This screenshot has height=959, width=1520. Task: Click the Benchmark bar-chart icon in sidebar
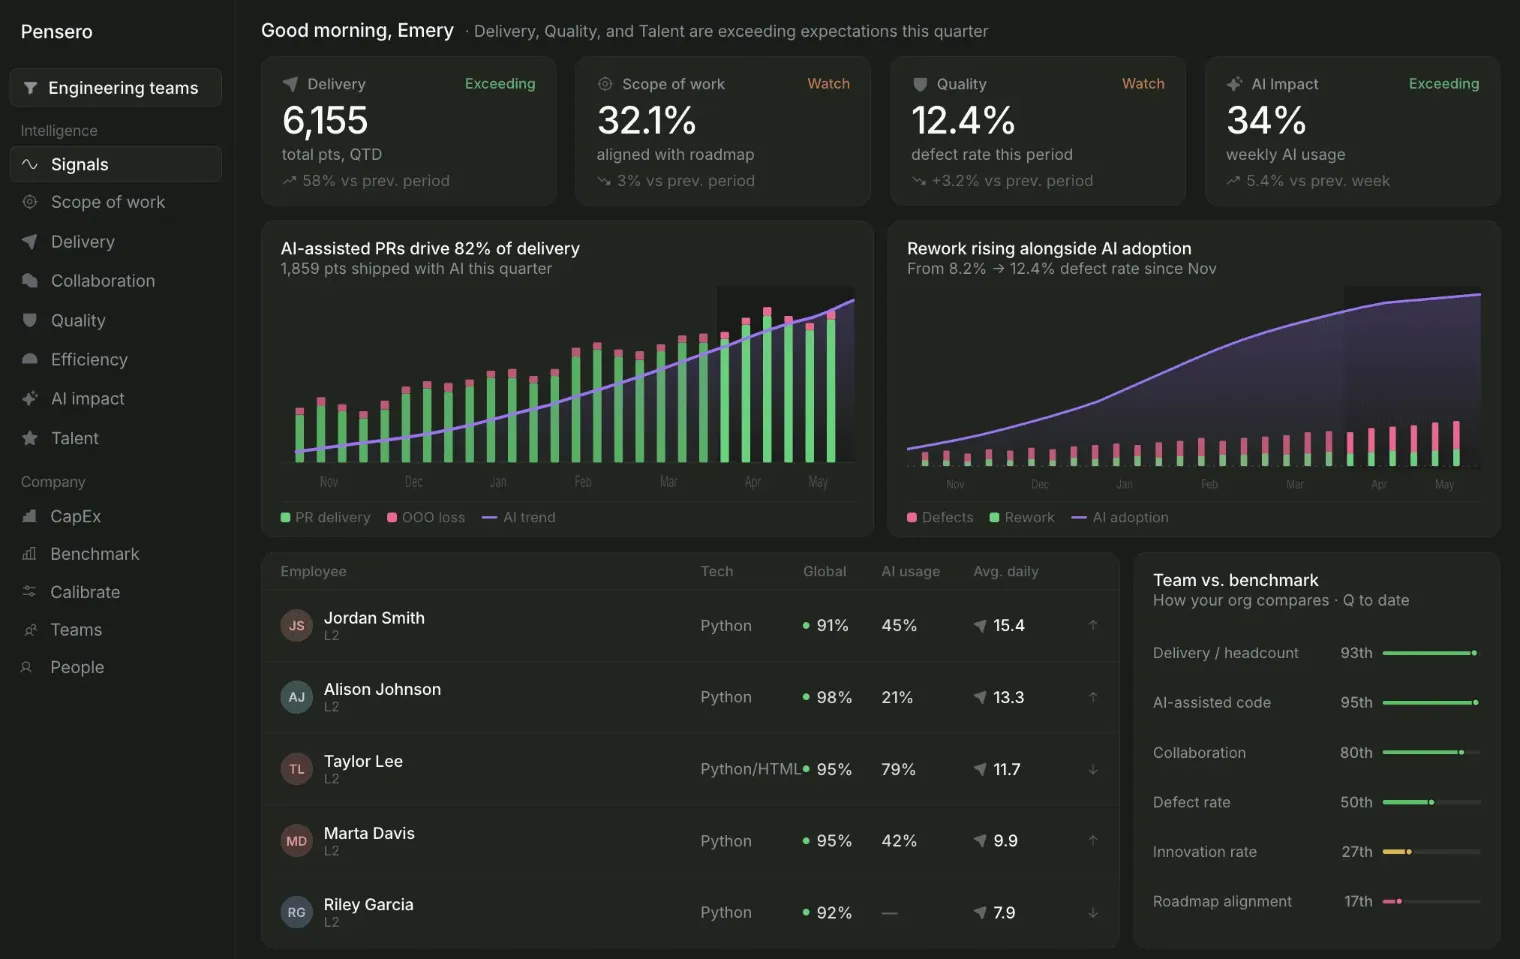(29, 554)
